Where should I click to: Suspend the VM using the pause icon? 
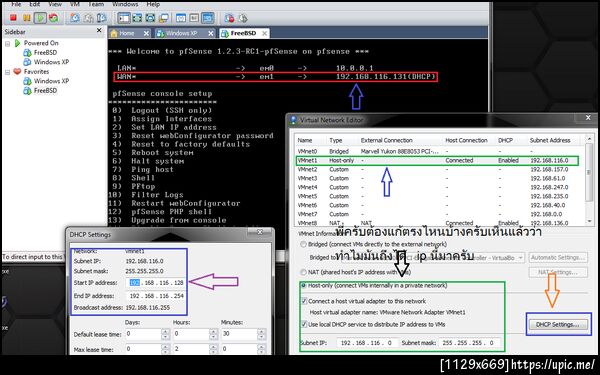[26, 18]
